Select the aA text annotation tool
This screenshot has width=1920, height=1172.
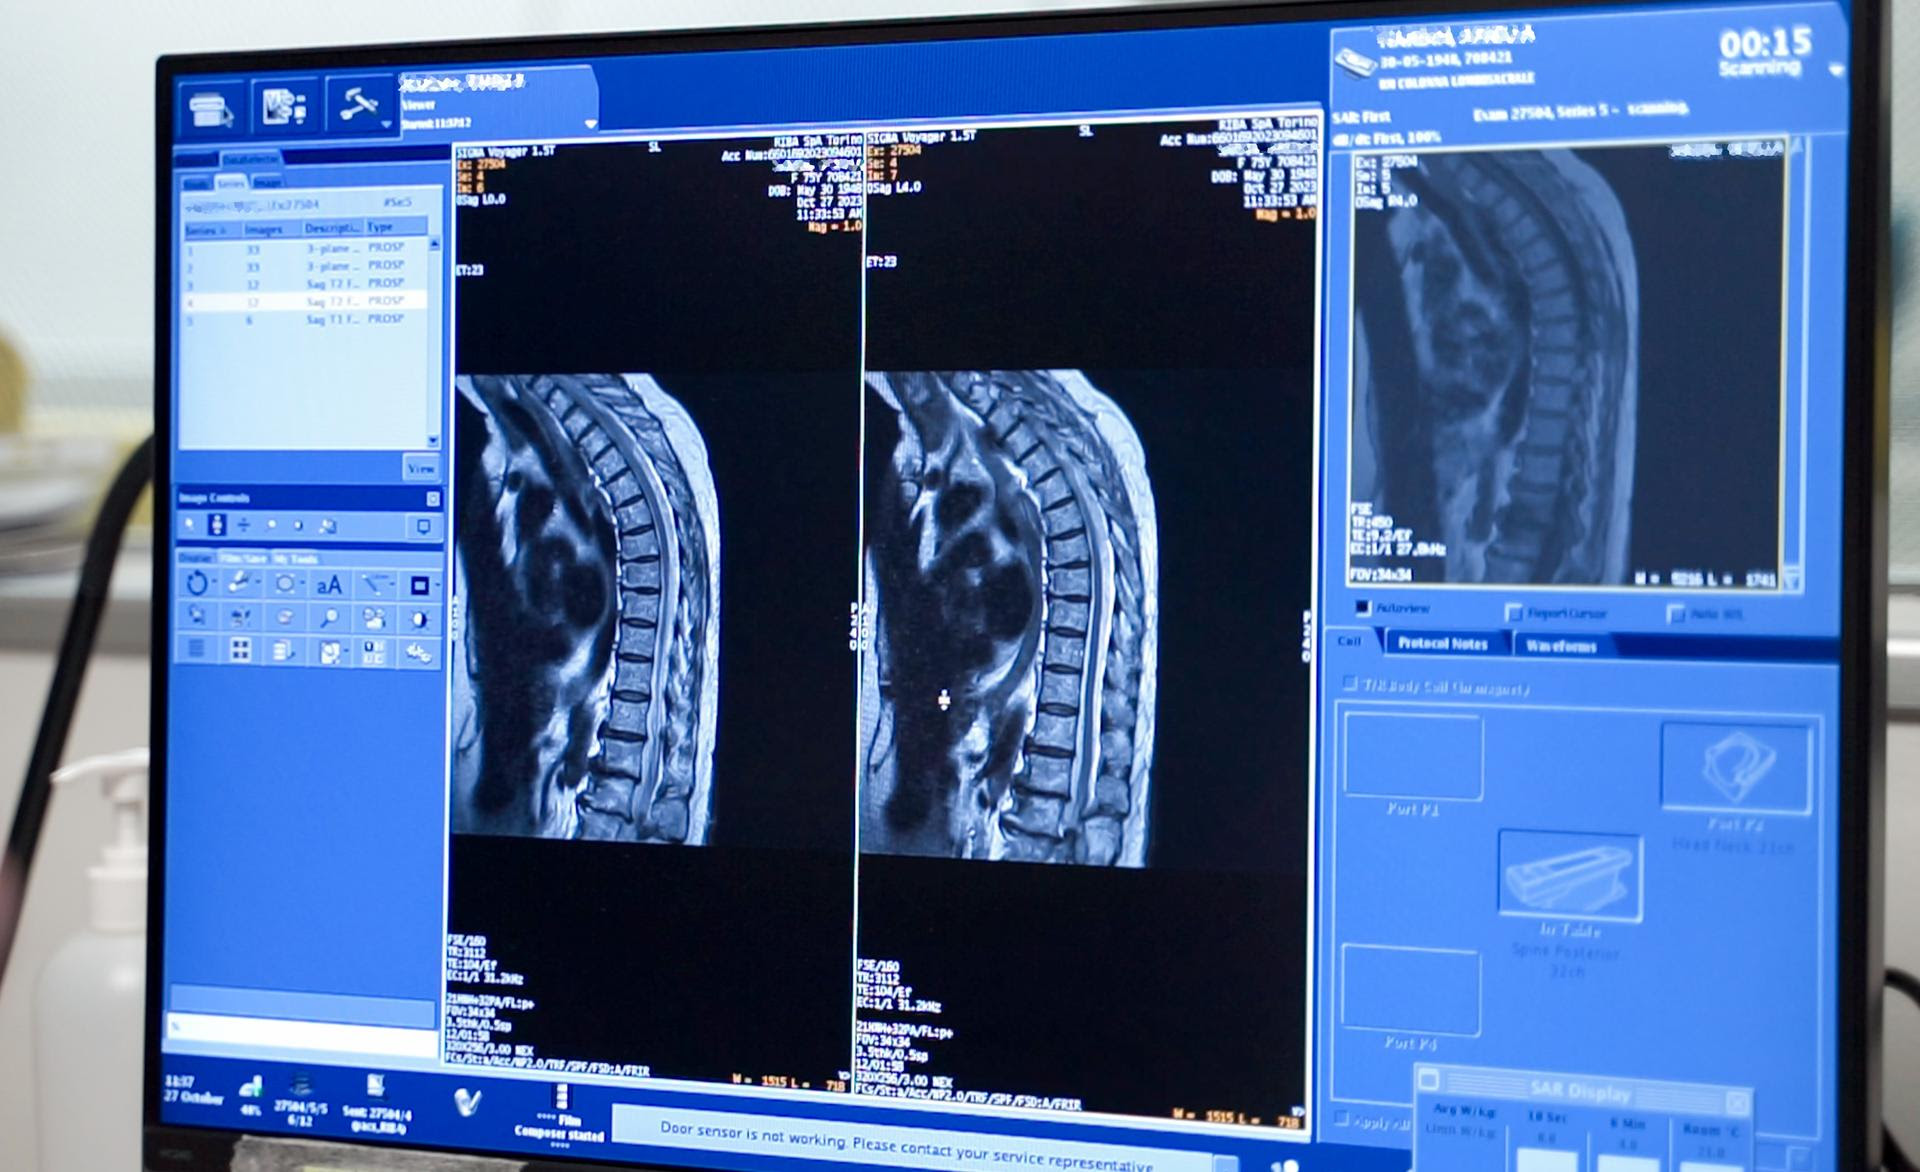330,585
